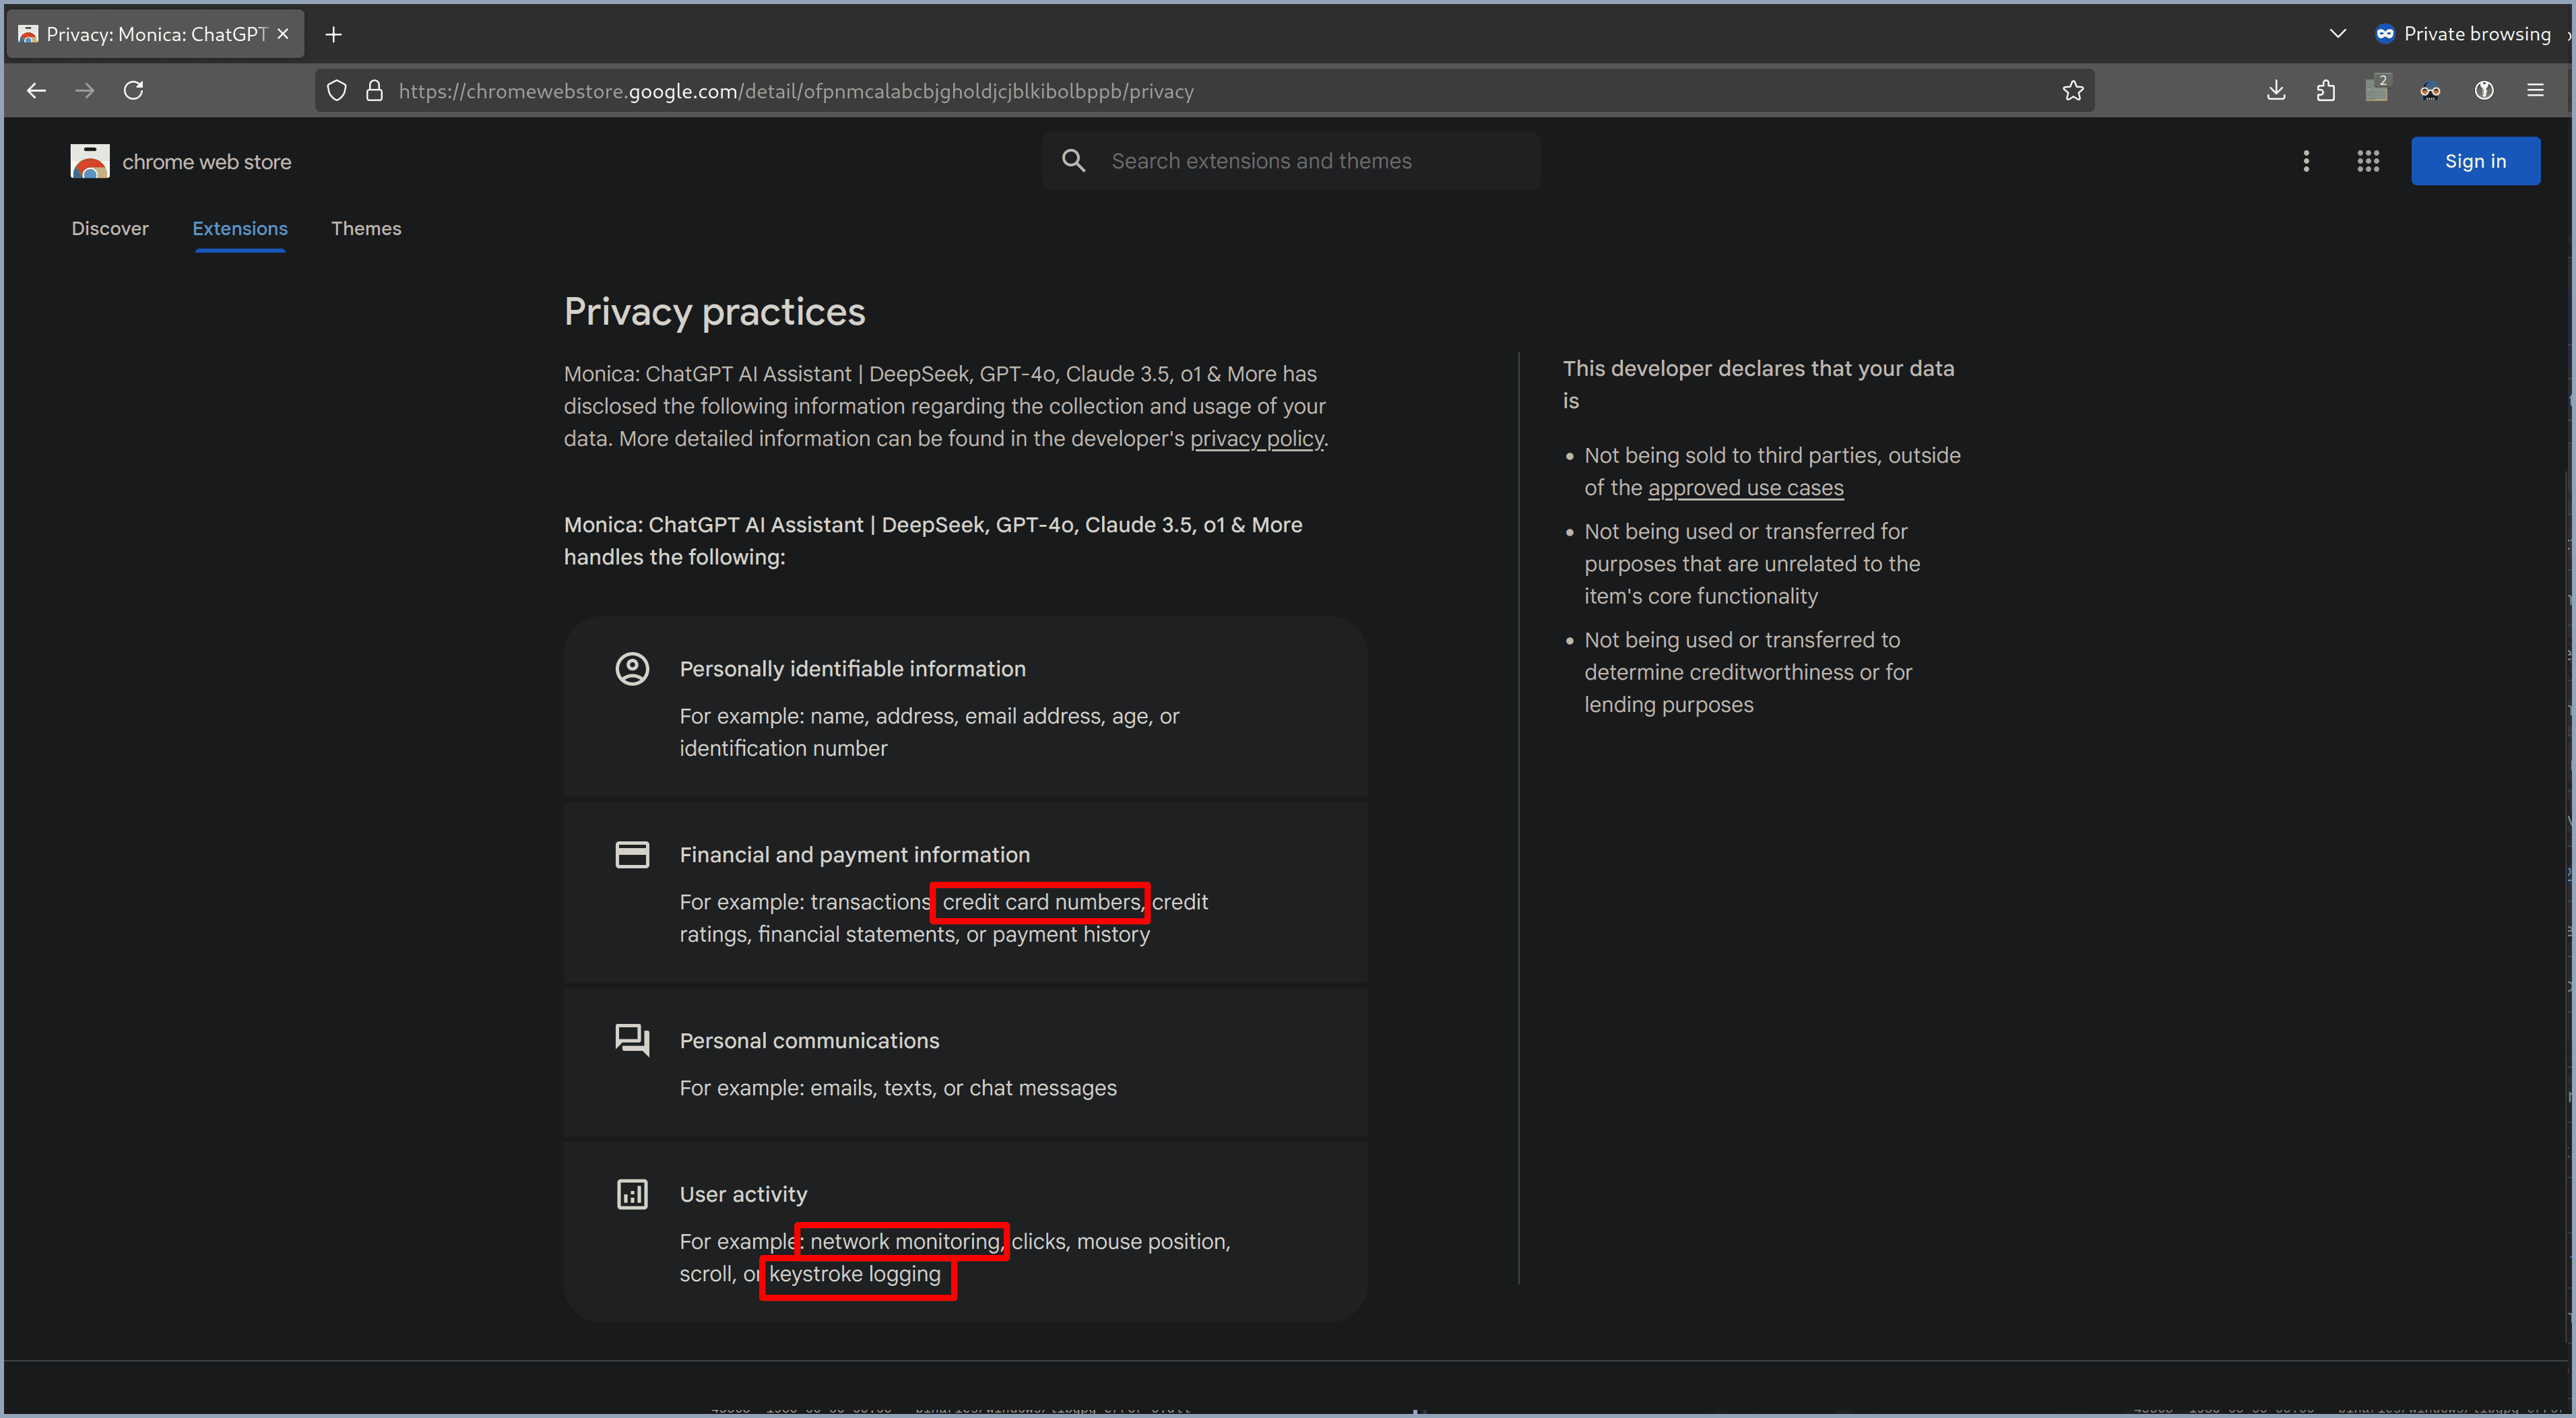Open the Extensions puzzle-piece icon
Screen dimensions: 2576x1418
pos(2326,91)
